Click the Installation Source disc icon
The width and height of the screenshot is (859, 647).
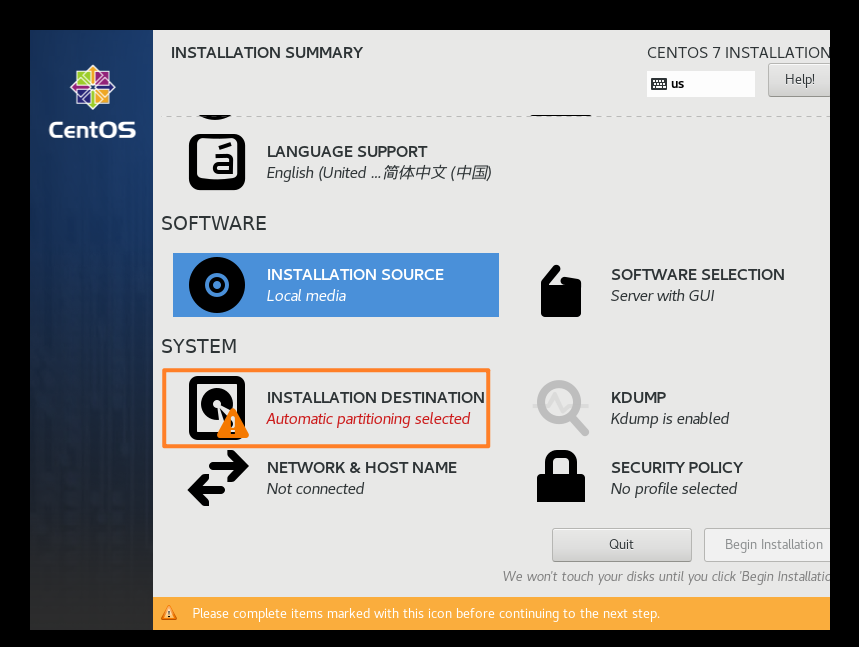tap(217, 285)
